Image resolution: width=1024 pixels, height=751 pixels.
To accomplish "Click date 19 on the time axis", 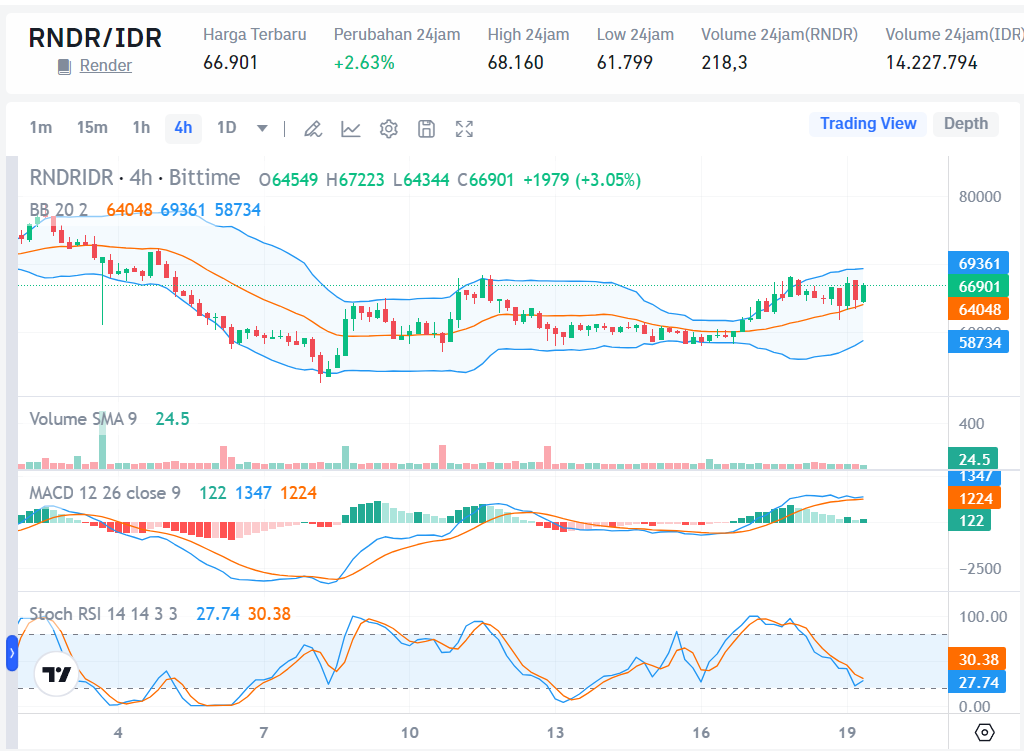I will [x=847, y=733].
